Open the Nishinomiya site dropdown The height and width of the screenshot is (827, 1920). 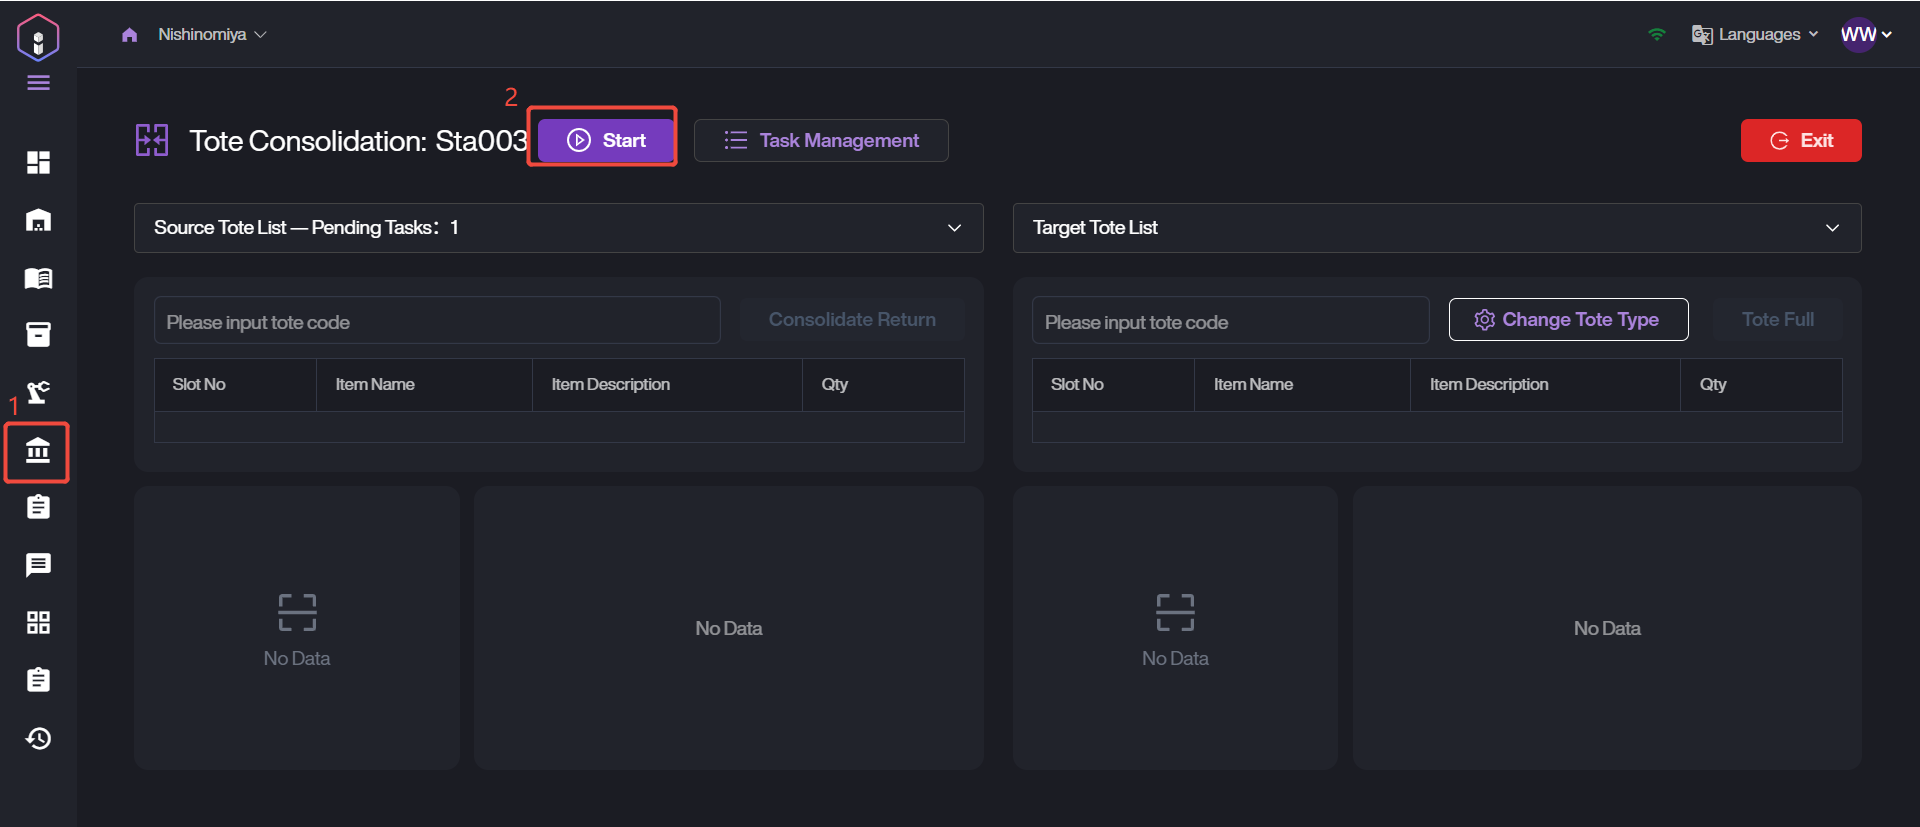(x=211, y=35)
